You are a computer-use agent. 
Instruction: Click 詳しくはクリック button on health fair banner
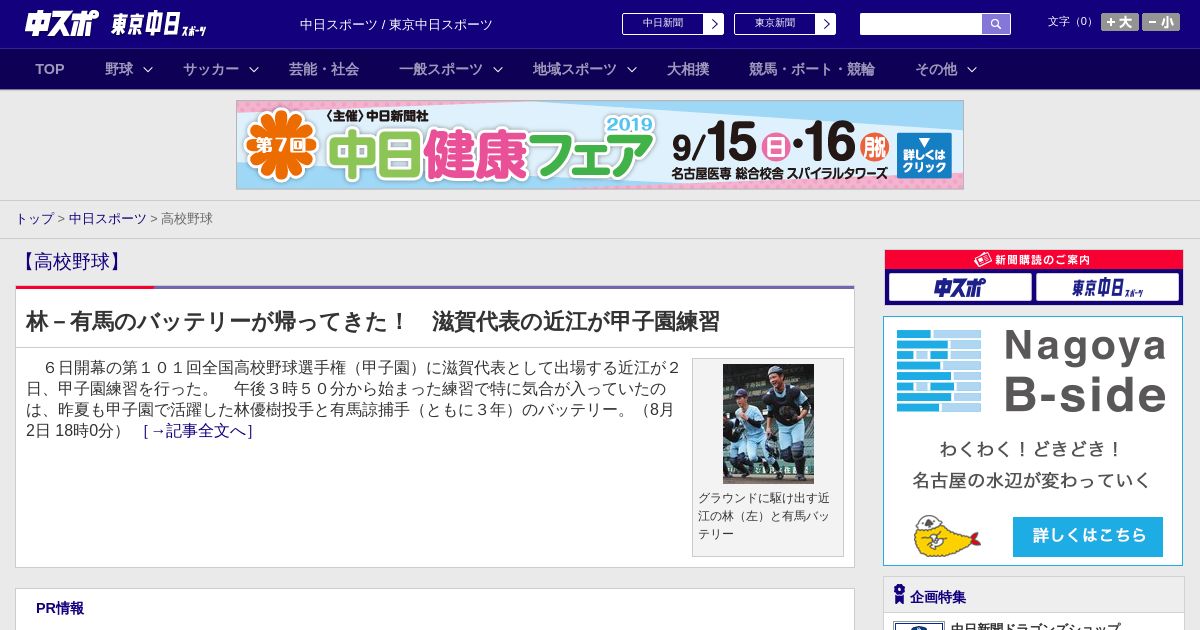(x=924, y=155)
